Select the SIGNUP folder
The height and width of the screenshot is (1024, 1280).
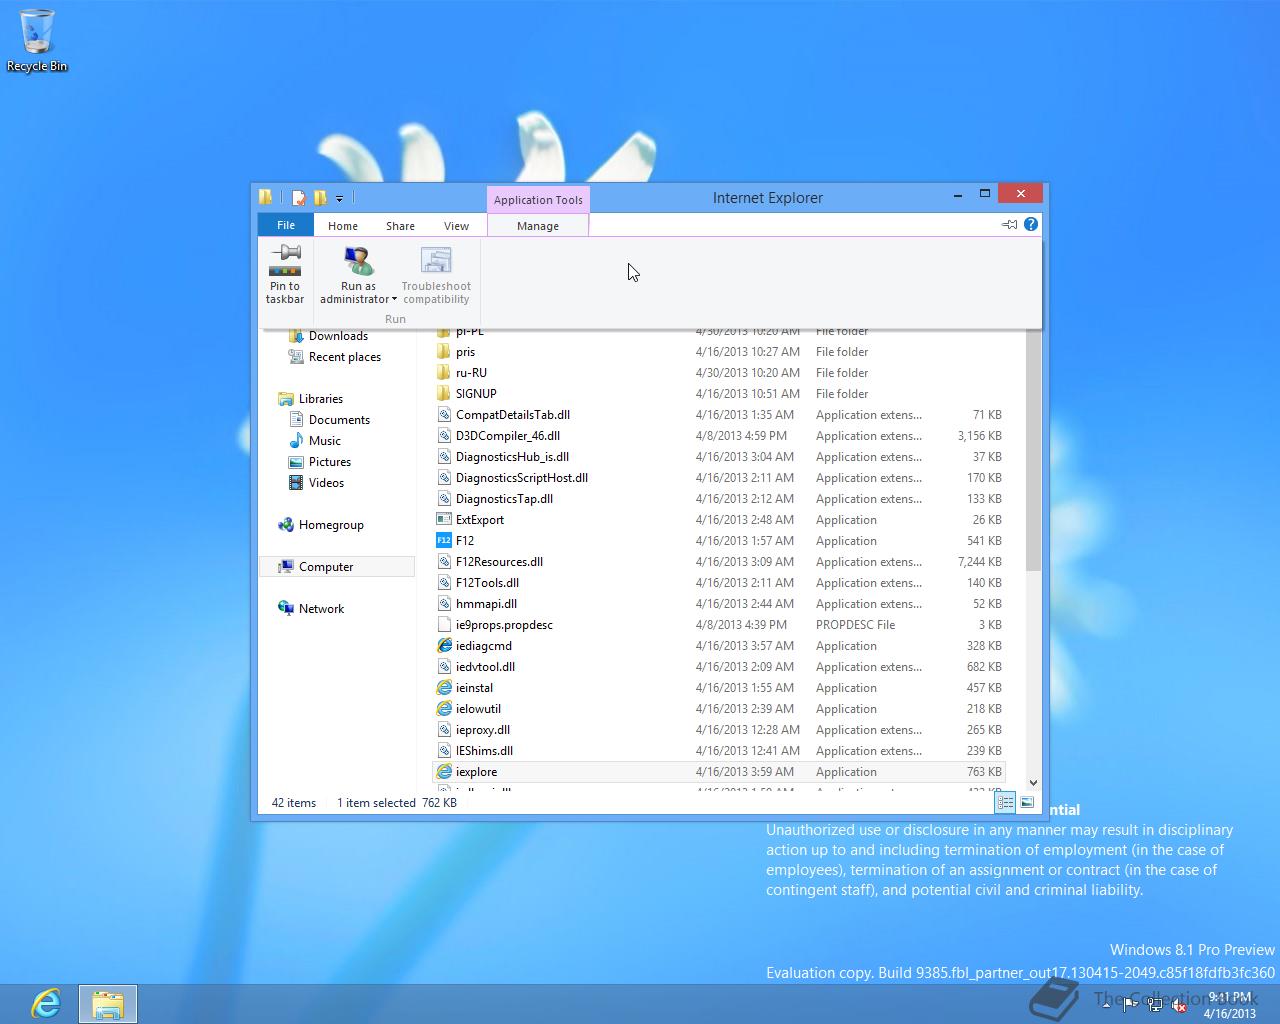click(718, 394)
